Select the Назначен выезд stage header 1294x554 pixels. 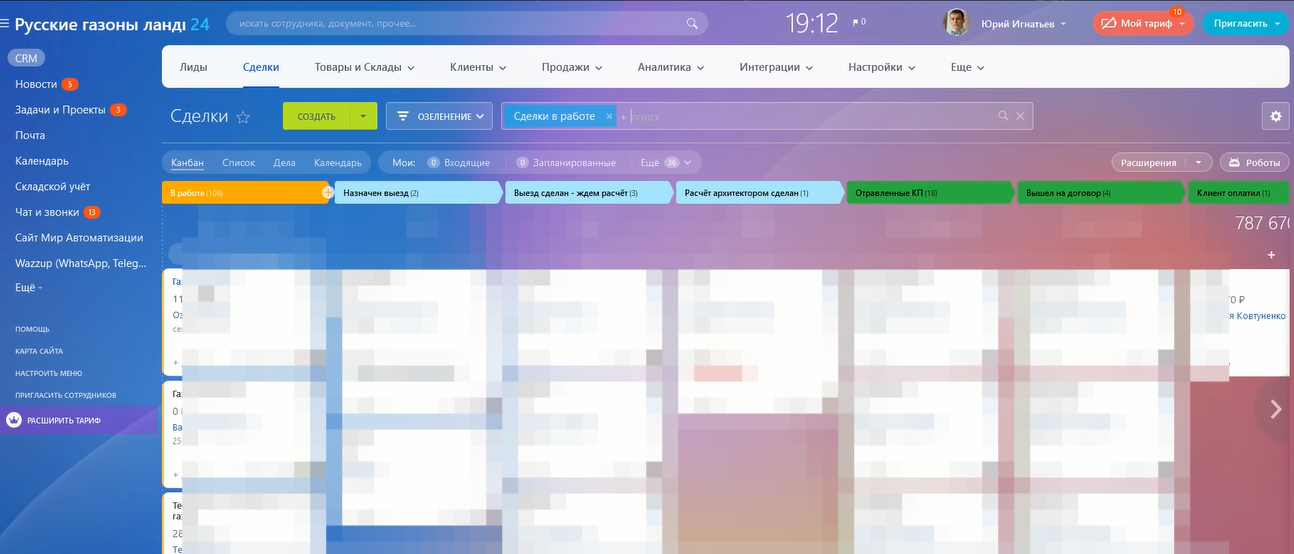419,192
